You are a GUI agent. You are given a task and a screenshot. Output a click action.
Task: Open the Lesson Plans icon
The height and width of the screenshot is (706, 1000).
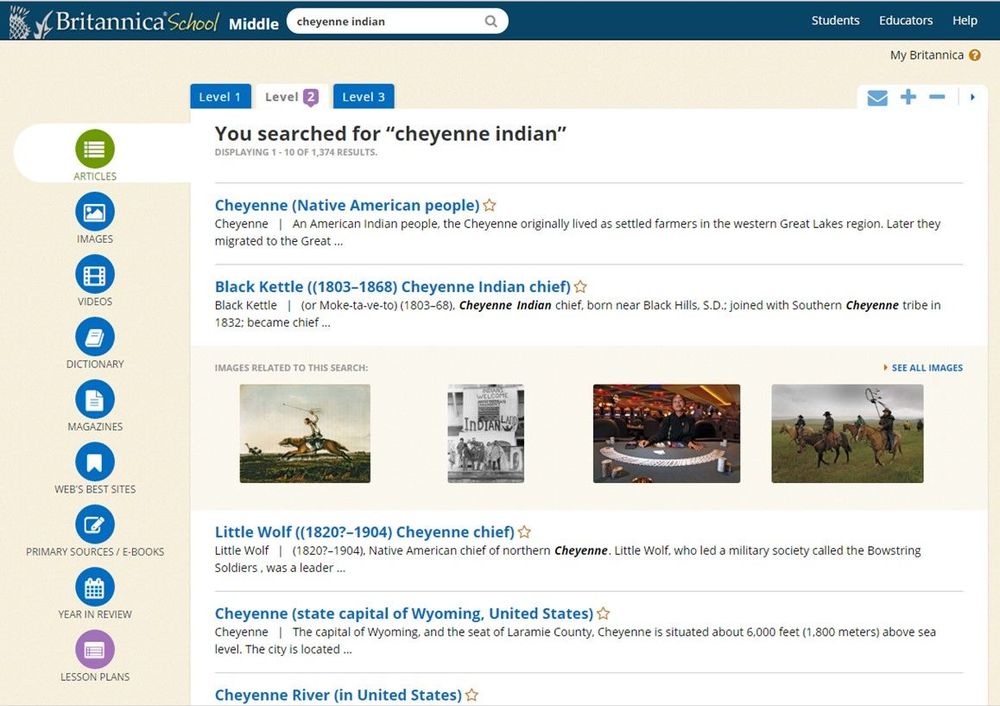pos(95,650)
